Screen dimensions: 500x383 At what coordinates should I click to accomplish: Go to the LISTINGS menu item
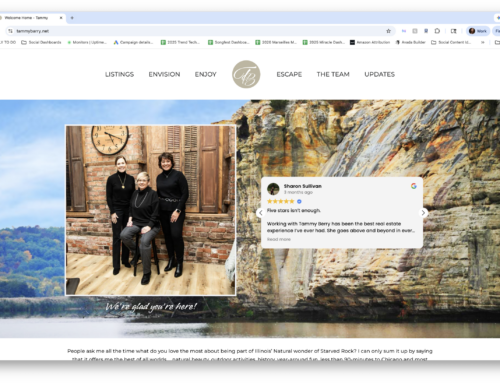click(119, 74)
